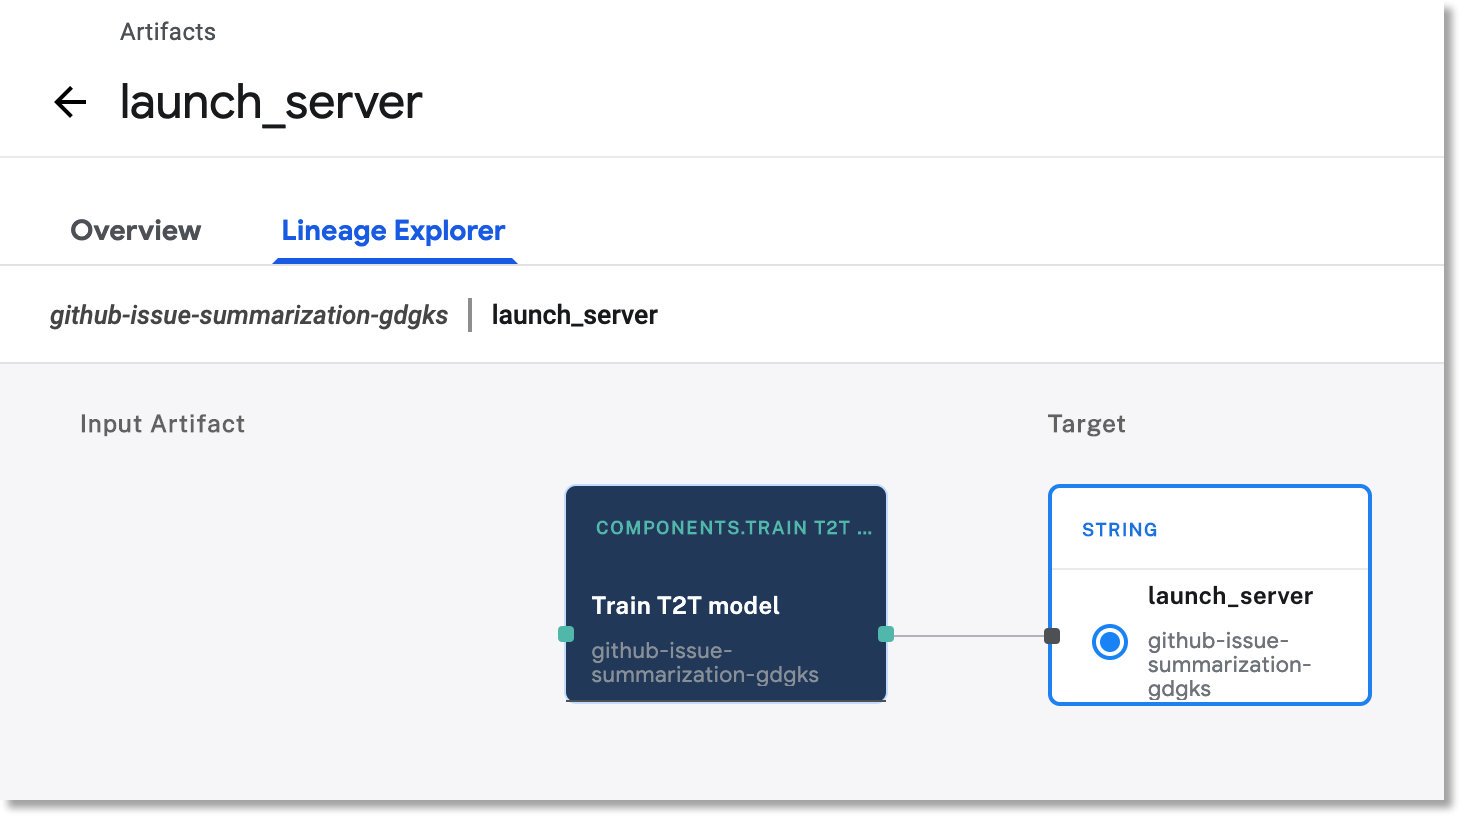Click the launch_server page title heading
This screenshot has height=816, width=1460.
point(271,101)
